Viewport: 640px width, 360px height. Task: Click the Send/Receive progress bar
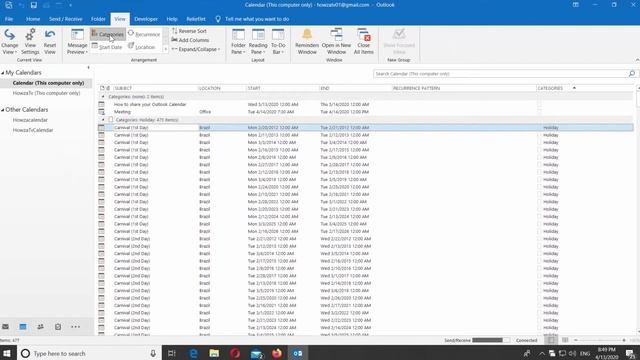[x=491, y=340]
